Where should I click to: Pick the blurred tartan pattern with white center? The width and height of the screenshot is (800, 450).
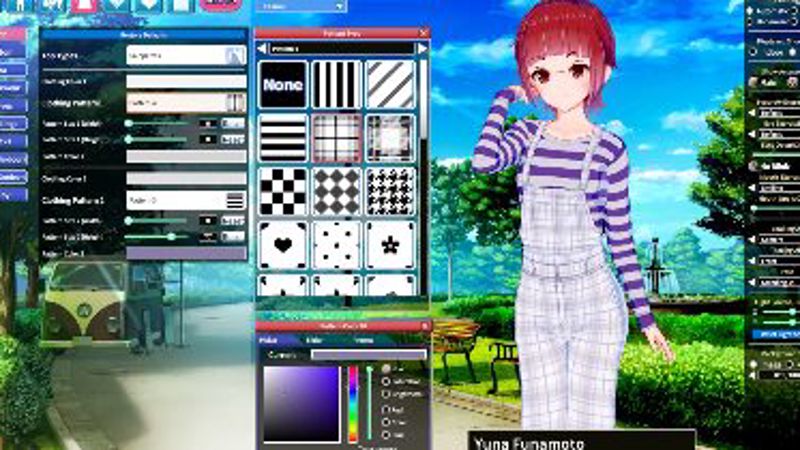(390, 138)
